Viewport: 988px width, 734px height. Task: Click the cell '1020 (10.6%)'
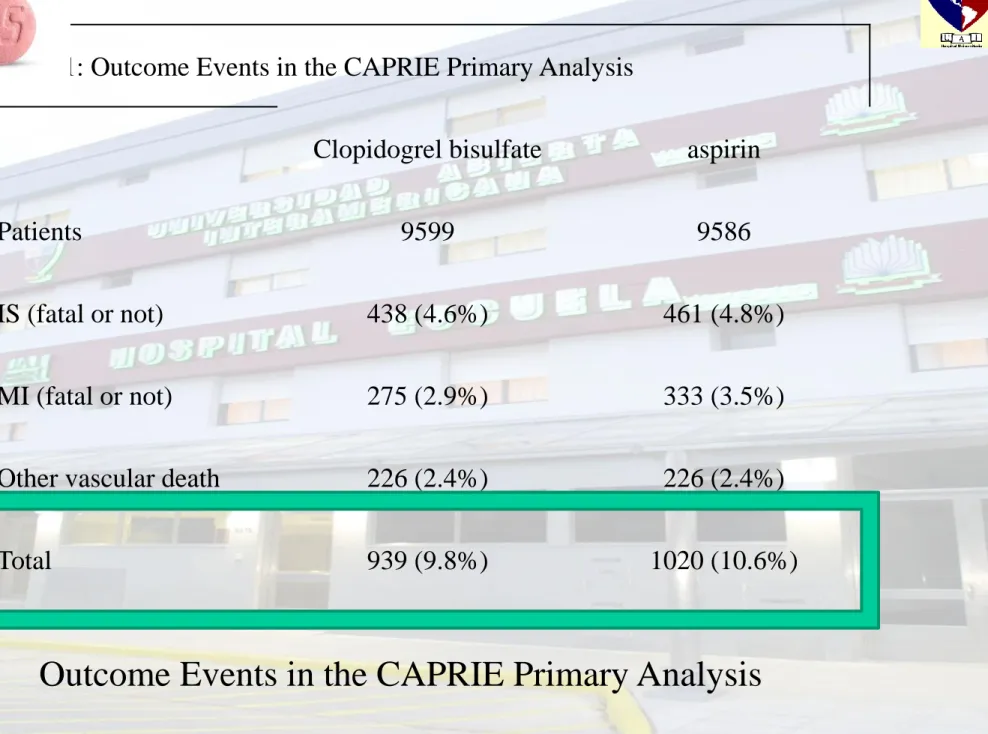(x=724, y=561)
